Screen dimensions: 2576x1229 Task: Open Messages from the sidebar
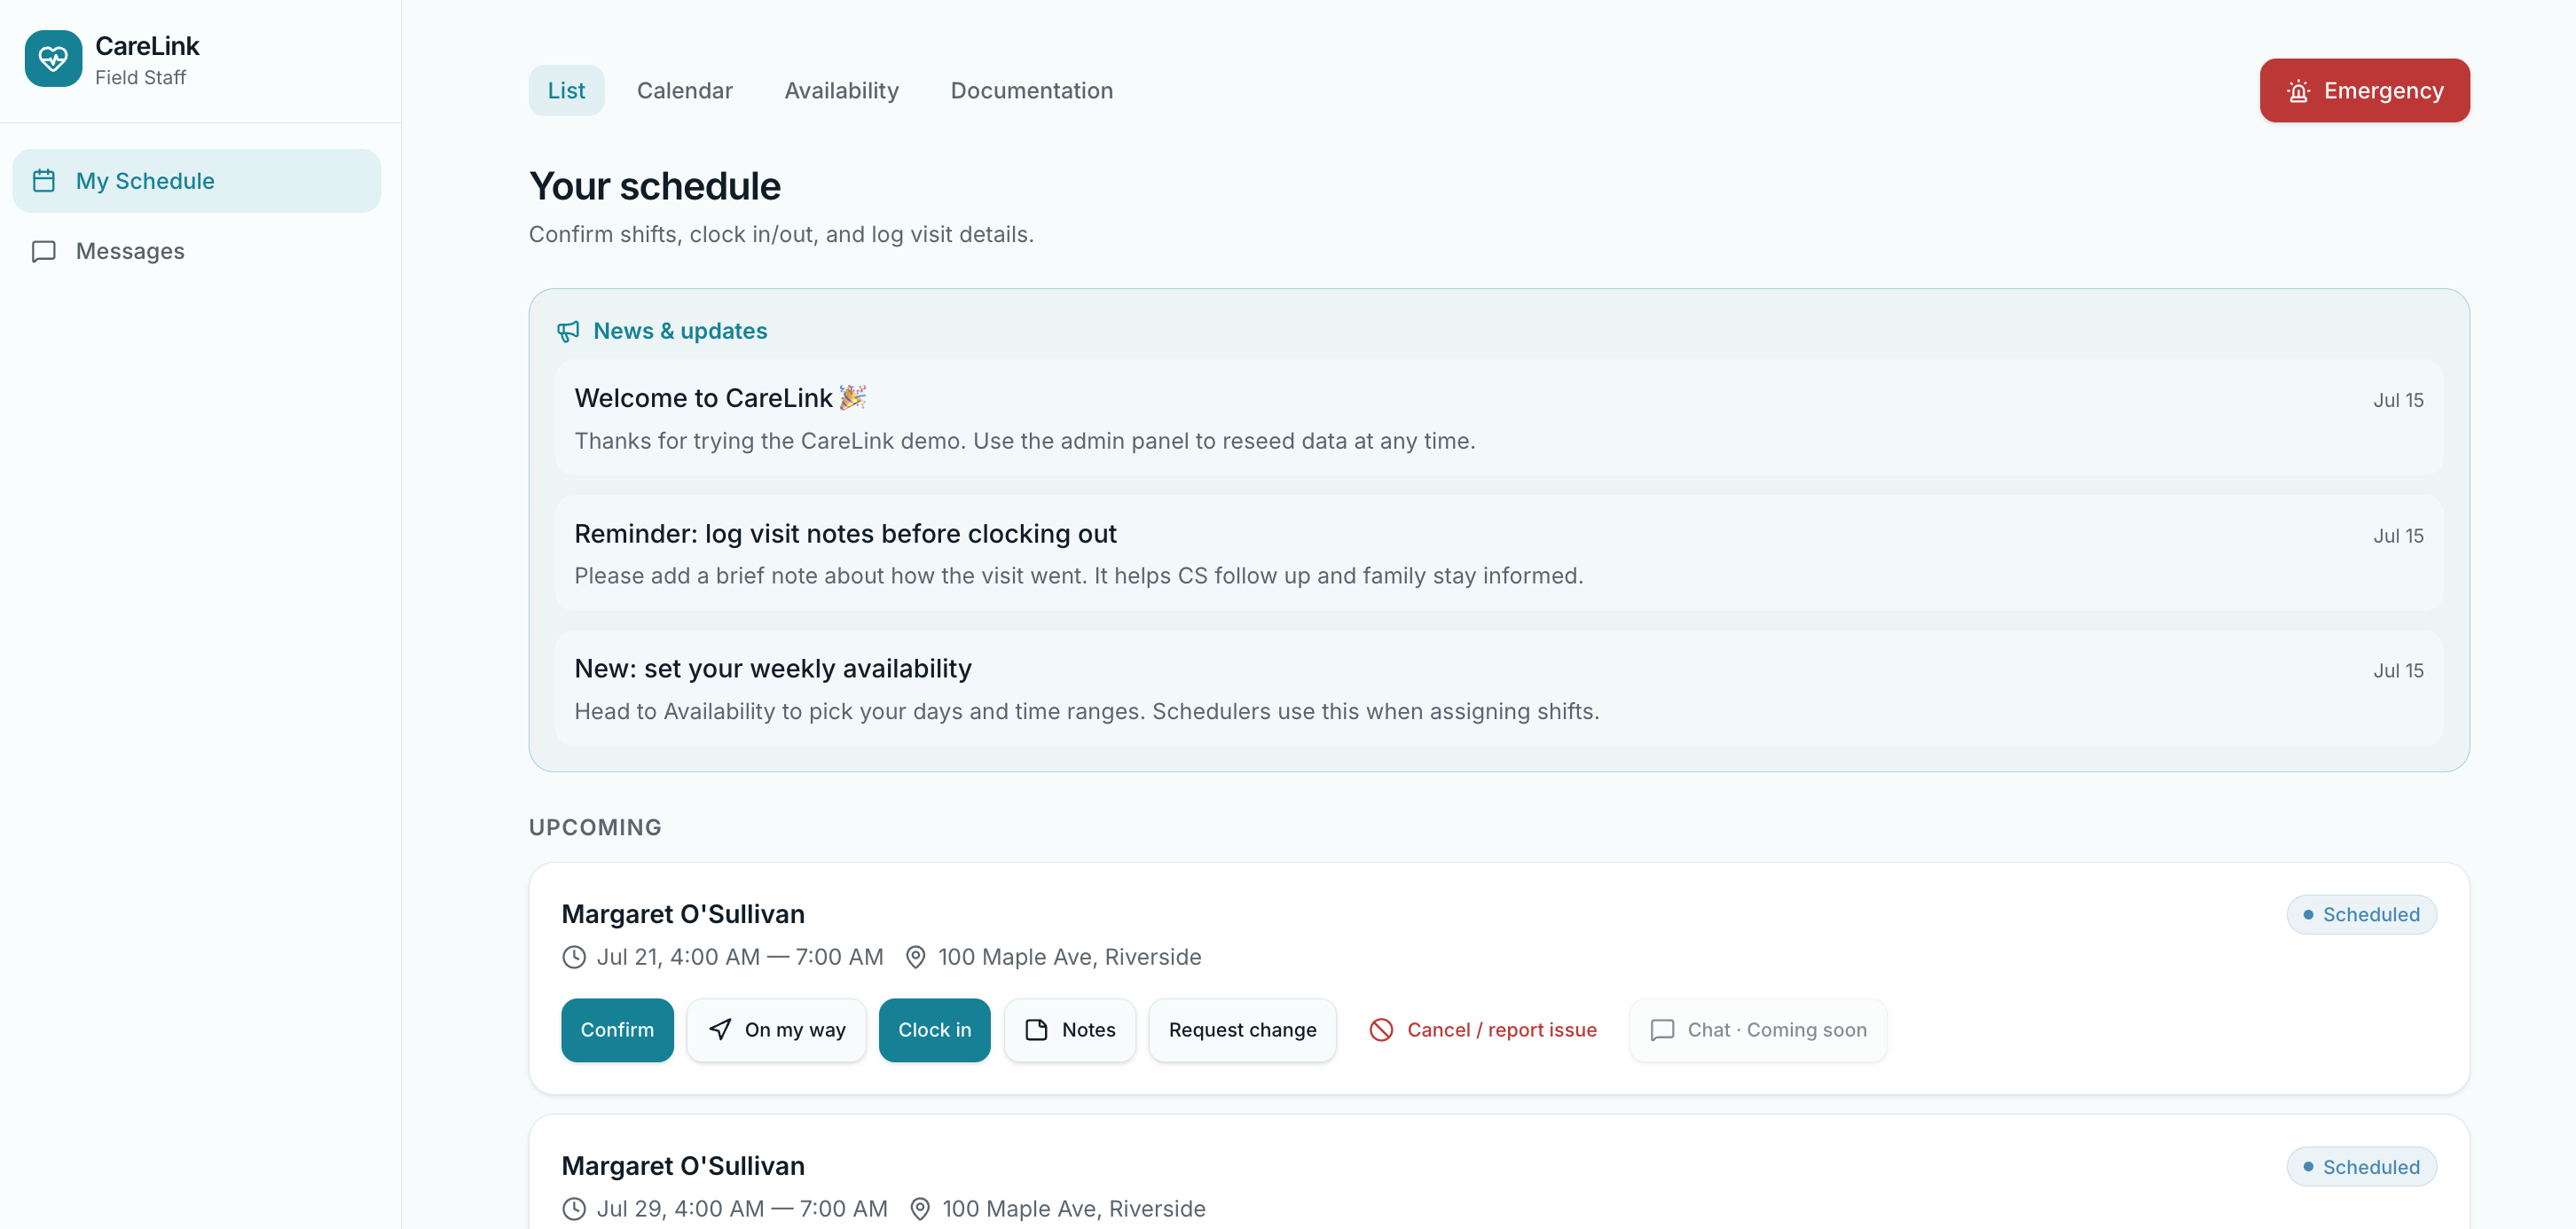point(197,251)
